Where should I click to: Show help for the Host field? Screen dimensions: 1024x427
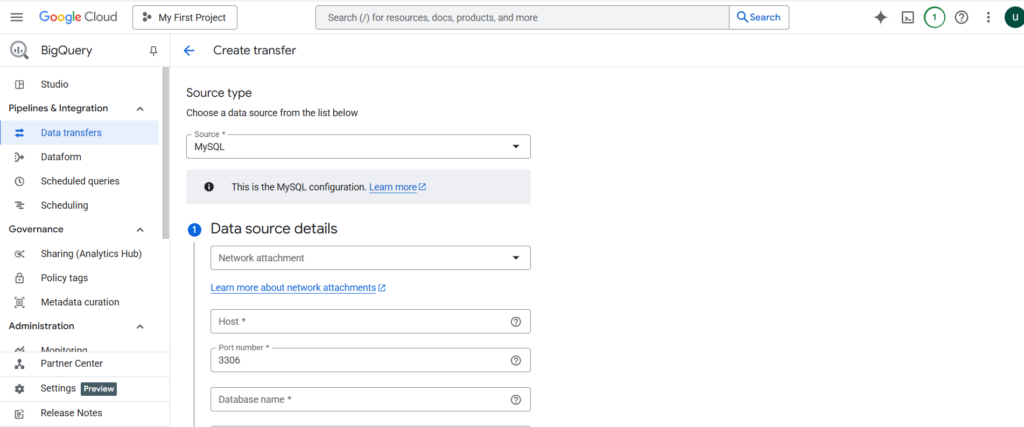pos(516,322)
